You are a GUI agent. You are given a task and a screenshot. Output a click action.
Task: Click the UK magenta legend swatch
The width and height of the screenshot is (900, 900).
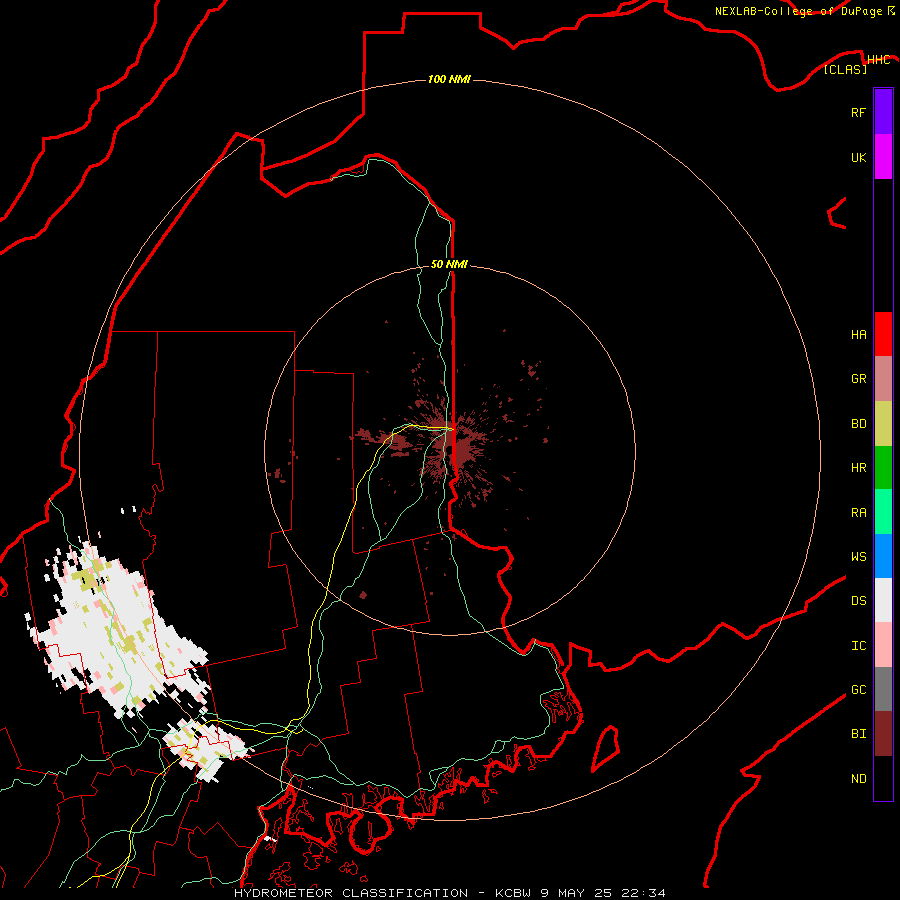pyautogui.click(x=883, y=157)
